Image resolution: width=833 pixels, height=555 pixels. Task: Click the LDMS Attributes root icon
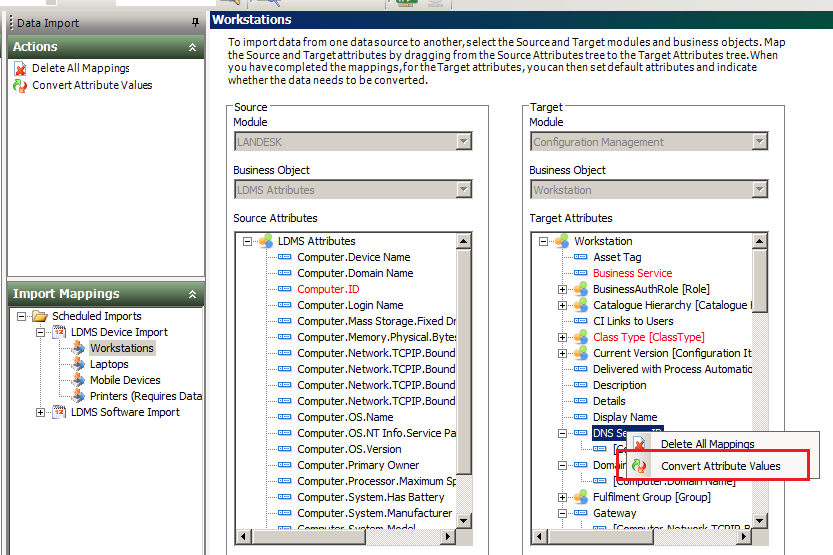(x=265, y=241)
